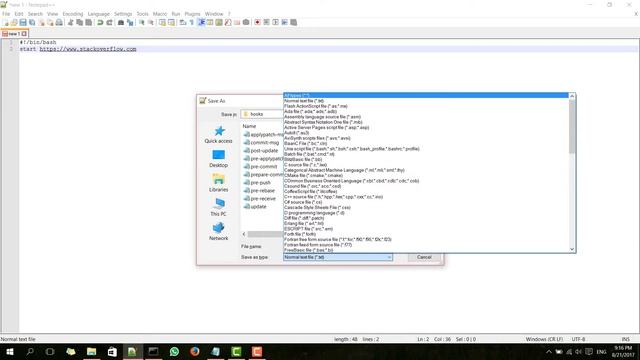Click the Open file toolbar icon
The image size is (640, 360).
pyautogui.click(x=14, y=22)
